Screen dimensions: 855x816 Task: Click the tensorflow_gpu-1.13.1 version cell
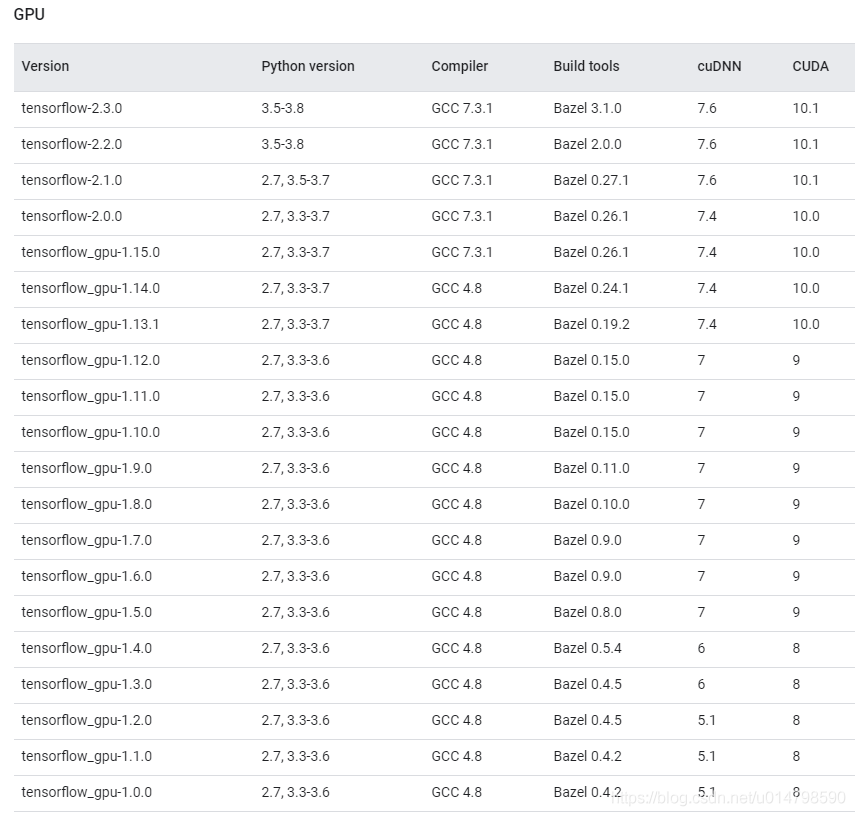click(90, 324)
